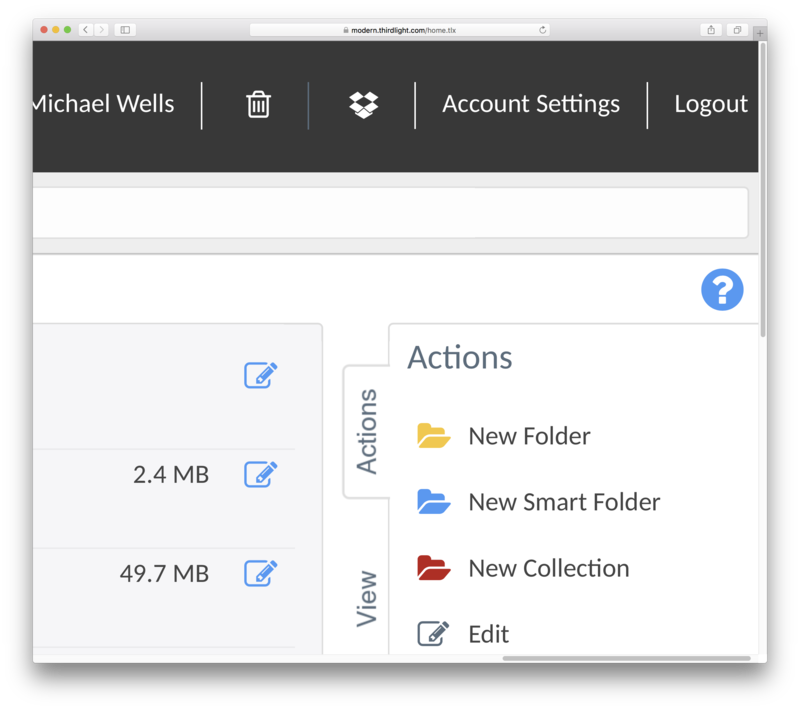
Task: Click the yellow New Folder icon
Action: [433, 436]
